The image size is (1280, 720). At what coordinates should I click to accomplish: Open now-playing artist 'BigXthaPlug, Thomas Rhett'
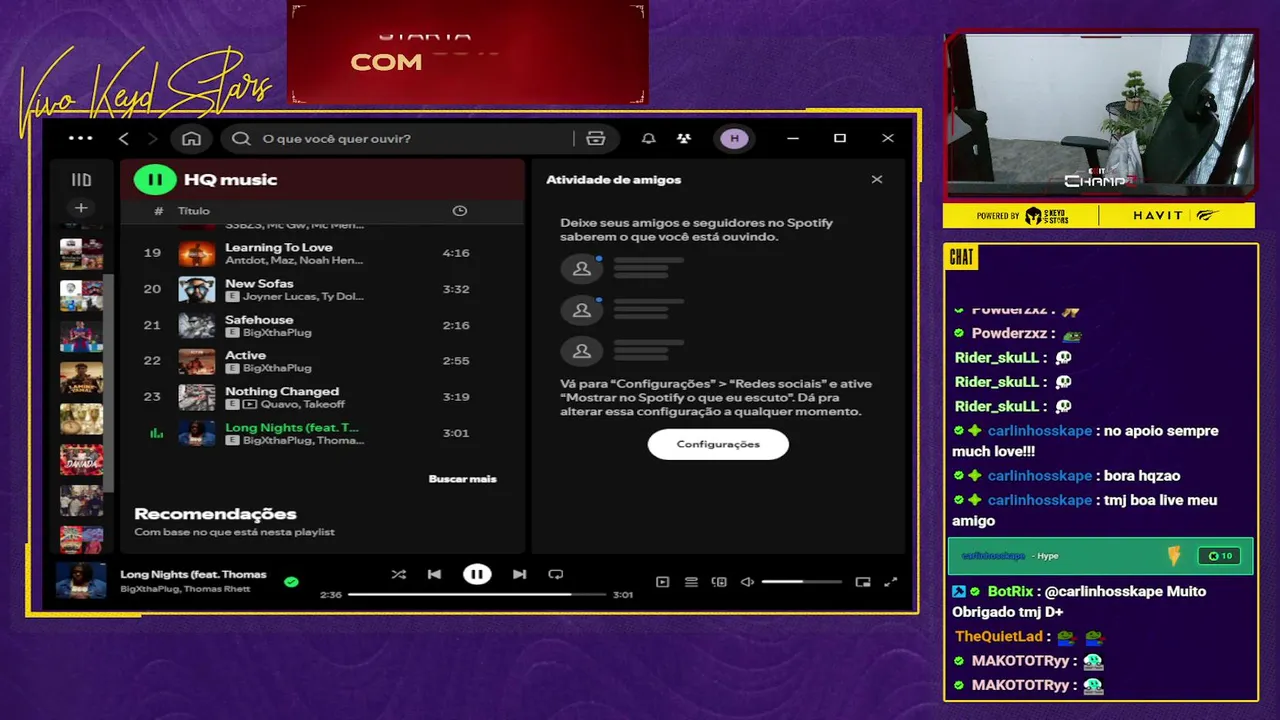186,589
